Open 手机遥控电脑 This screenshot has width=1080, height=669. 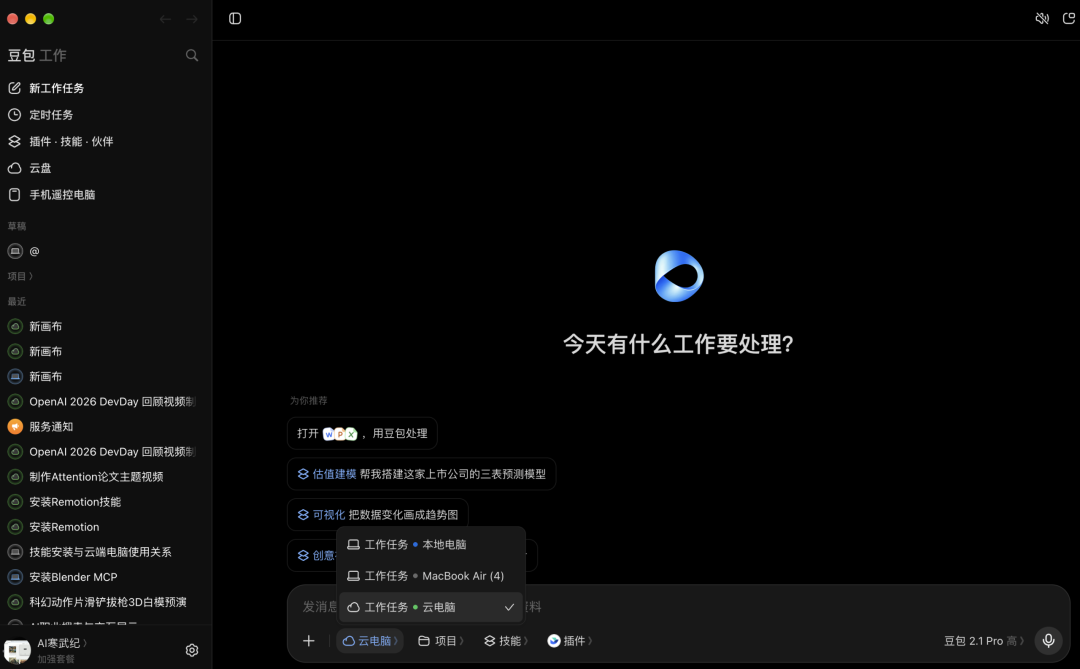[x=105, y=195]
